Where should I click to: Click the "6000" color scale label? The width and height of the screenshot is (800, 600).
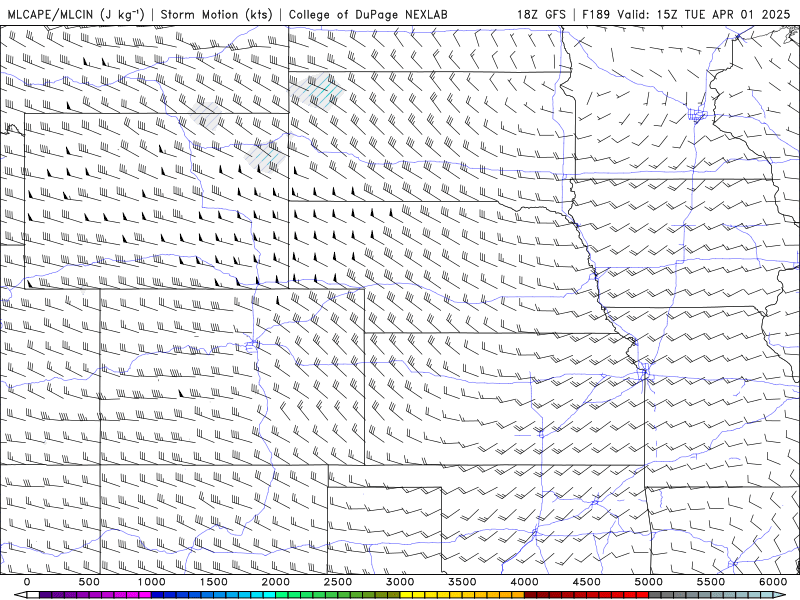pos(773,582)
